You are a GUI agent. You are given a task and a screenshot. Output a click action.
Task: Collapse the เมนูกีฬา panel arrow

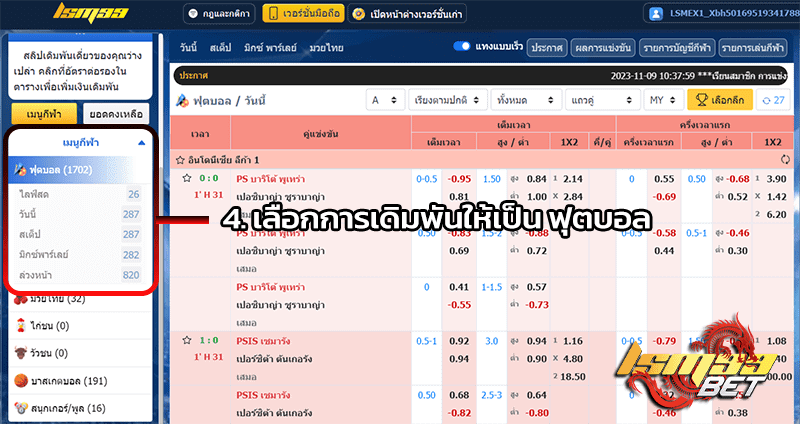pos(142,143)
